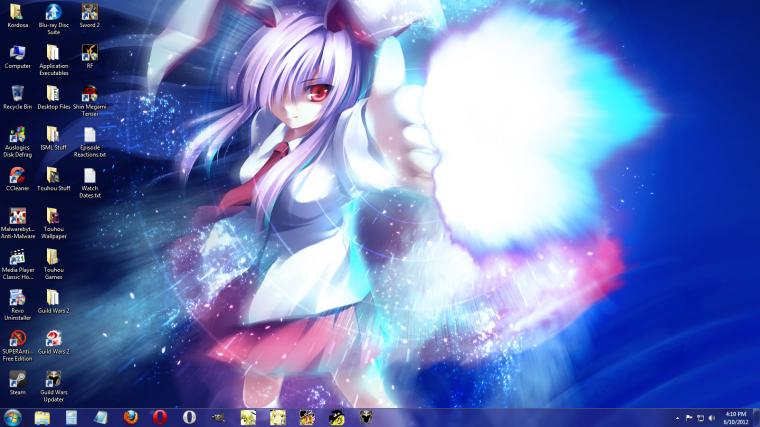
Task: Open the Recycle Bin
Action: 17,97
